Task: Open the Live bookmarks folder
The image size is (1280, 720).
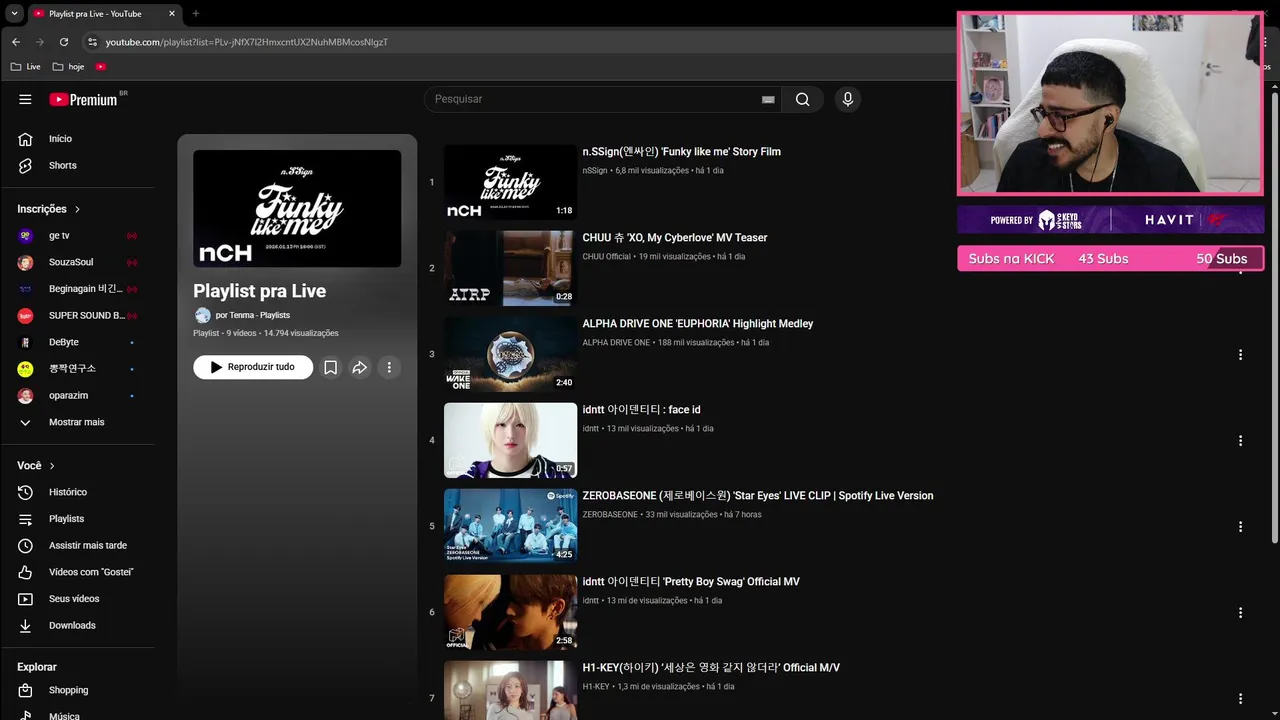Action: pyautogui.click(x=26, y=67)
